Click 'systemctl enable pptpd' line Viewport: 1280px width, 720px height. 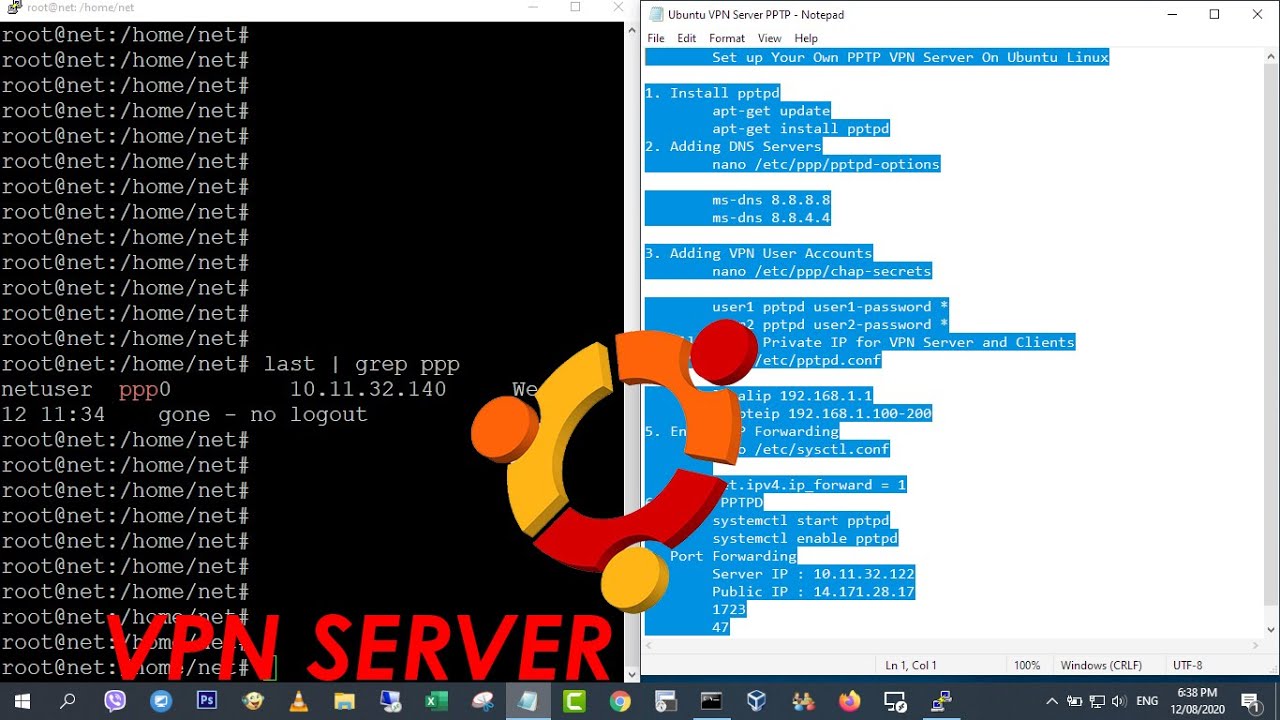pos(804,538)
